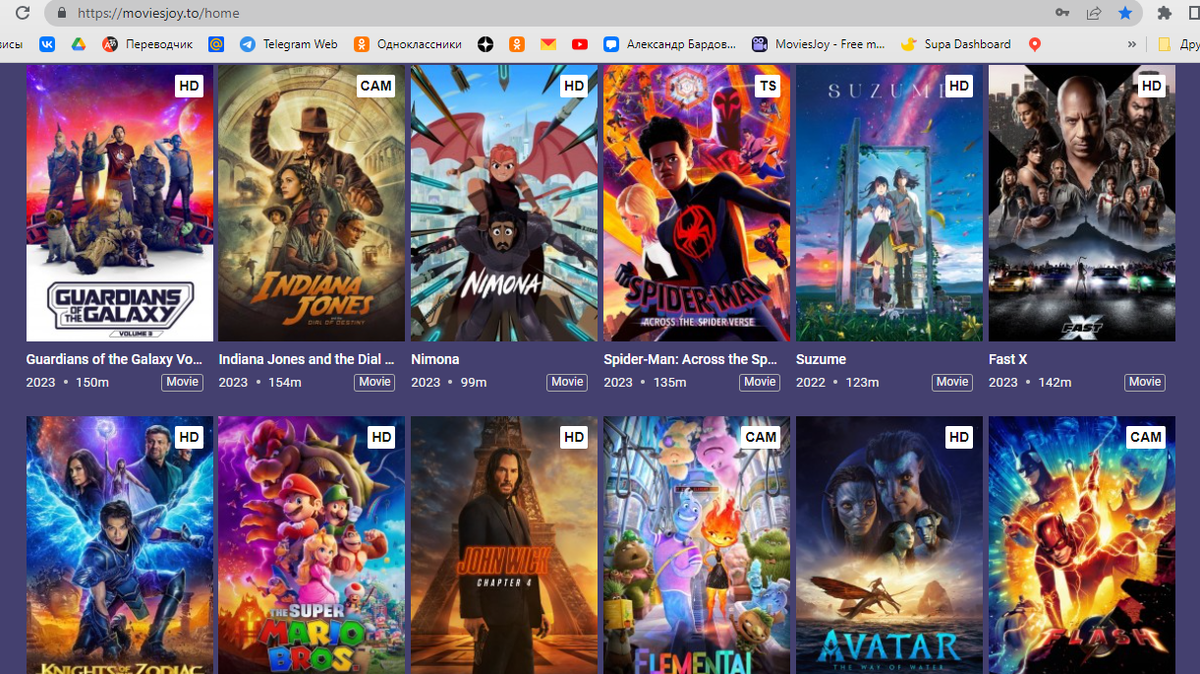Click the CAM badge on The Flash poster
This screenshot has width=1200, height=674.
pyautogui.click(x=1146, y=437)
